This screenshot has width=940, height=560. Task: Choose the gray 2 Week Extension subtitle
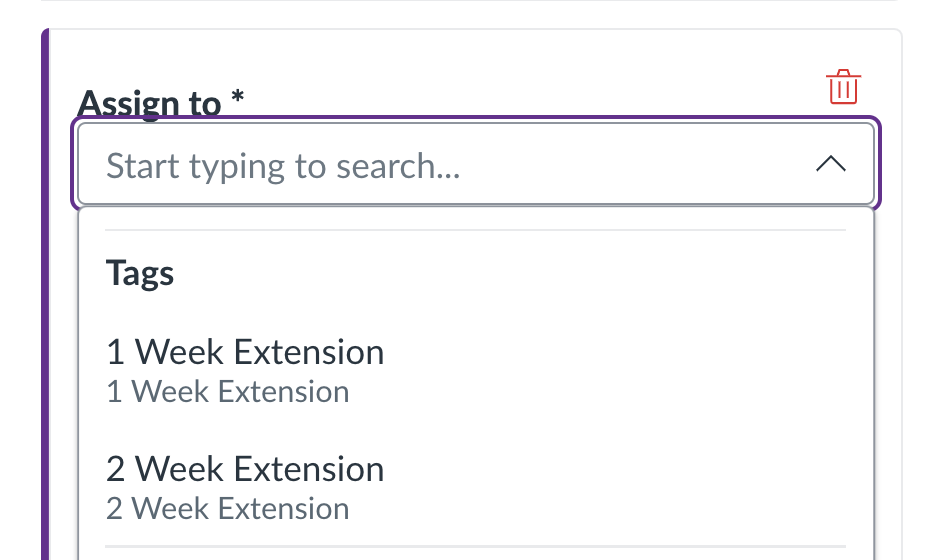click(x=228, y=508)
